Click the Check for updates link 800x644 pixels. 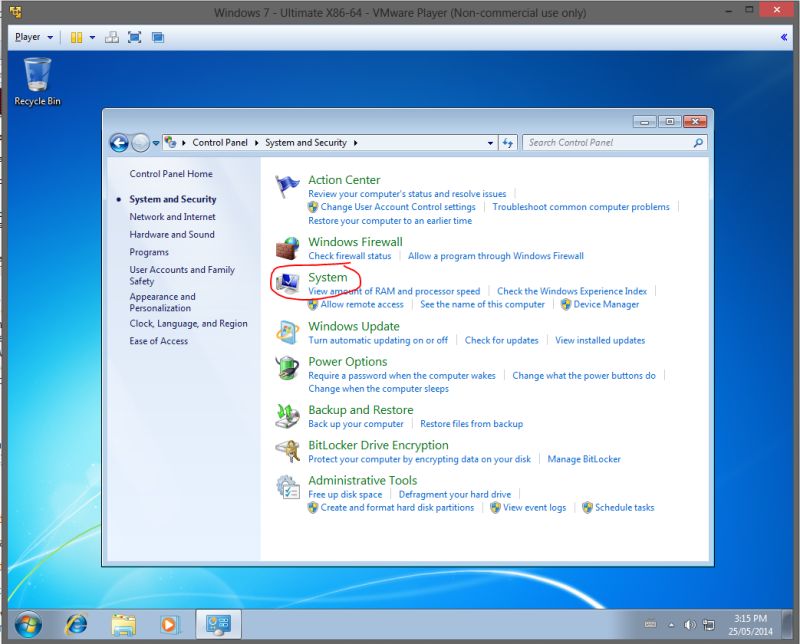pyautogui.click(x=501, y=340)
